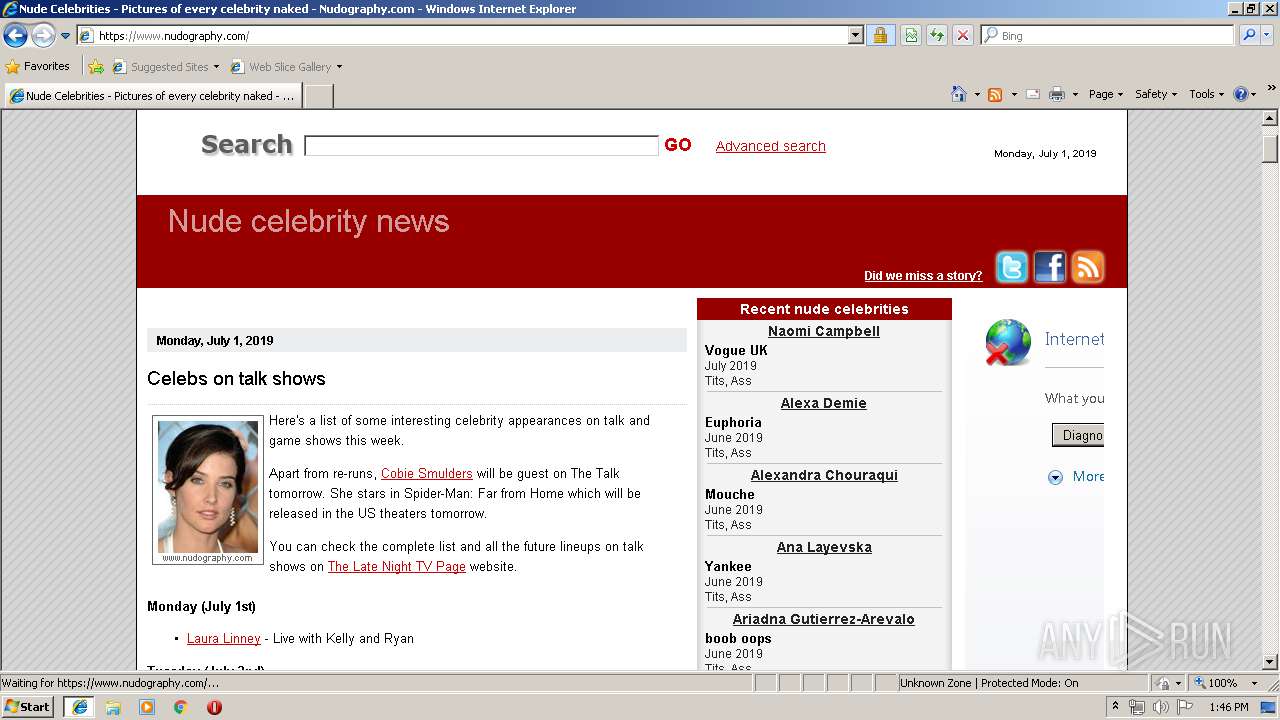The width and height of the screenshot is (1280, 720).
Task: Open the zoom level dropdown arrow
Action: point(1254,683)
